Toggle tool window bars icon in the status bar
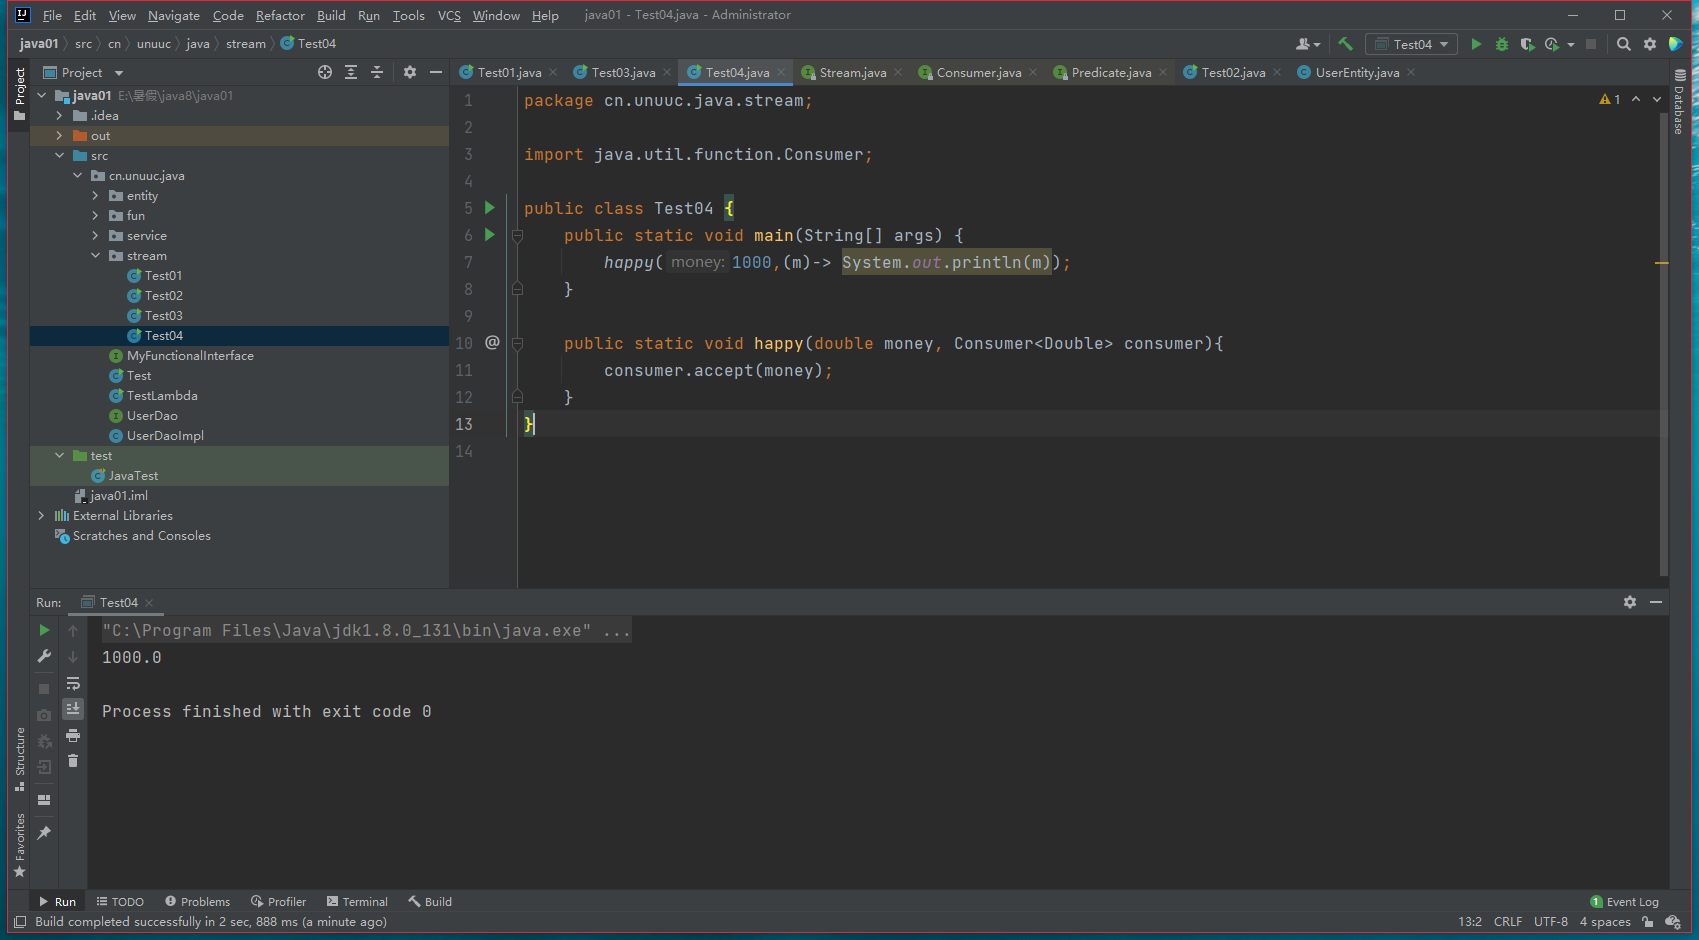The height and width of the screenshot is (940, 1699). coord(20,922)
